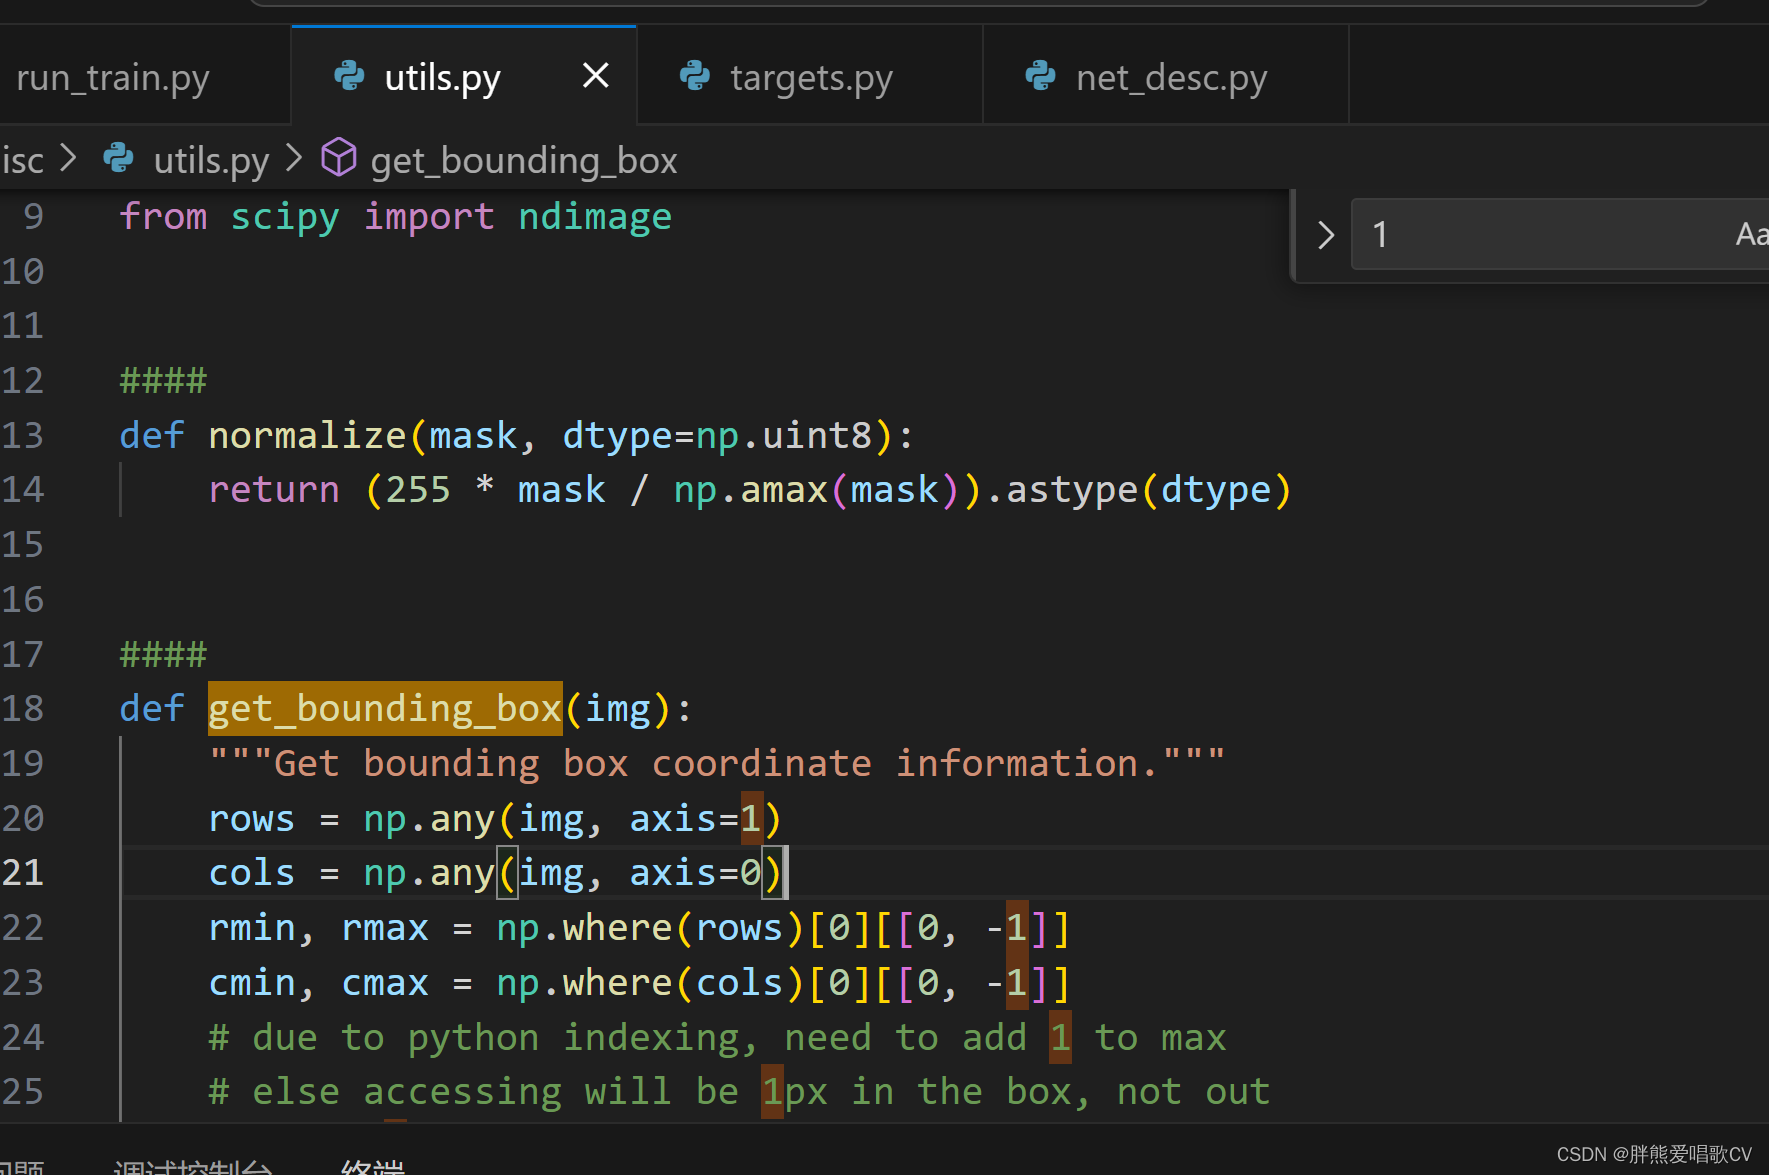Click the breadcrumb chevron after utils.py
Image resolution: width=1769 pixels, height=1175 pixels.
(x=294, y=158)
